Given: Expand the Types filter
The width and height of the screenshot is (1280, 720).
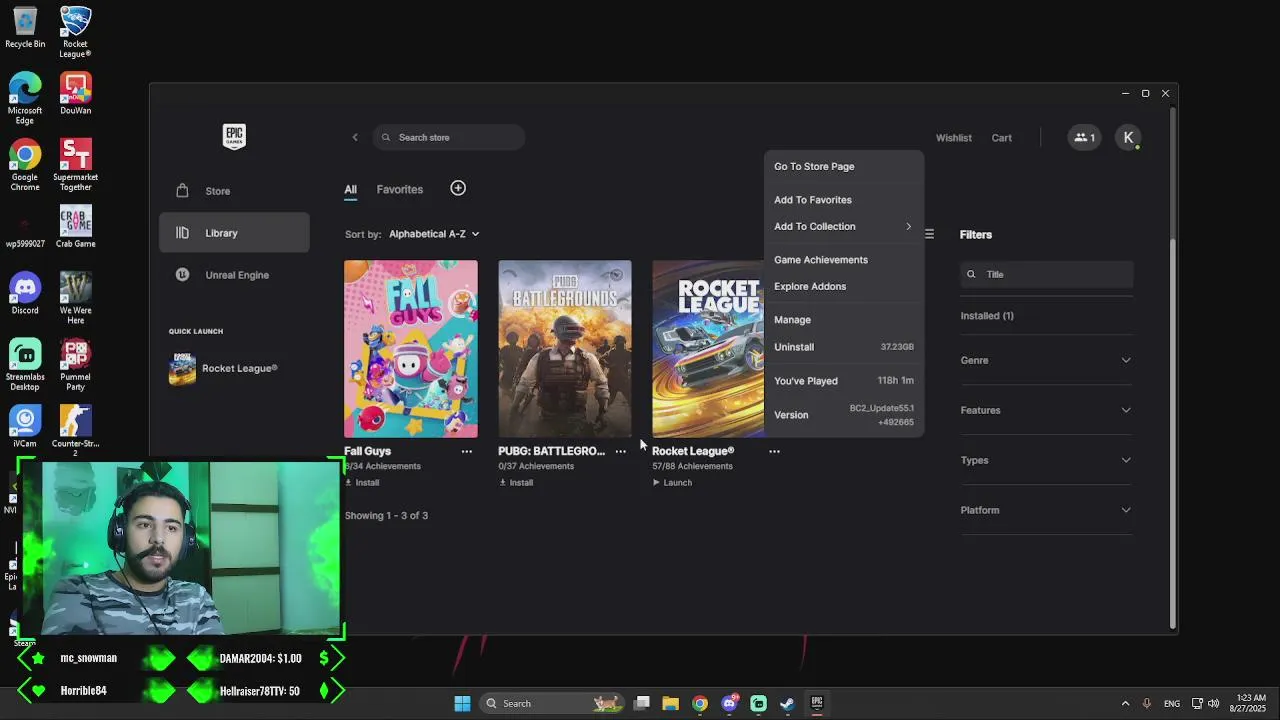Looking at the screenshot, I should tap(1046, 460).
